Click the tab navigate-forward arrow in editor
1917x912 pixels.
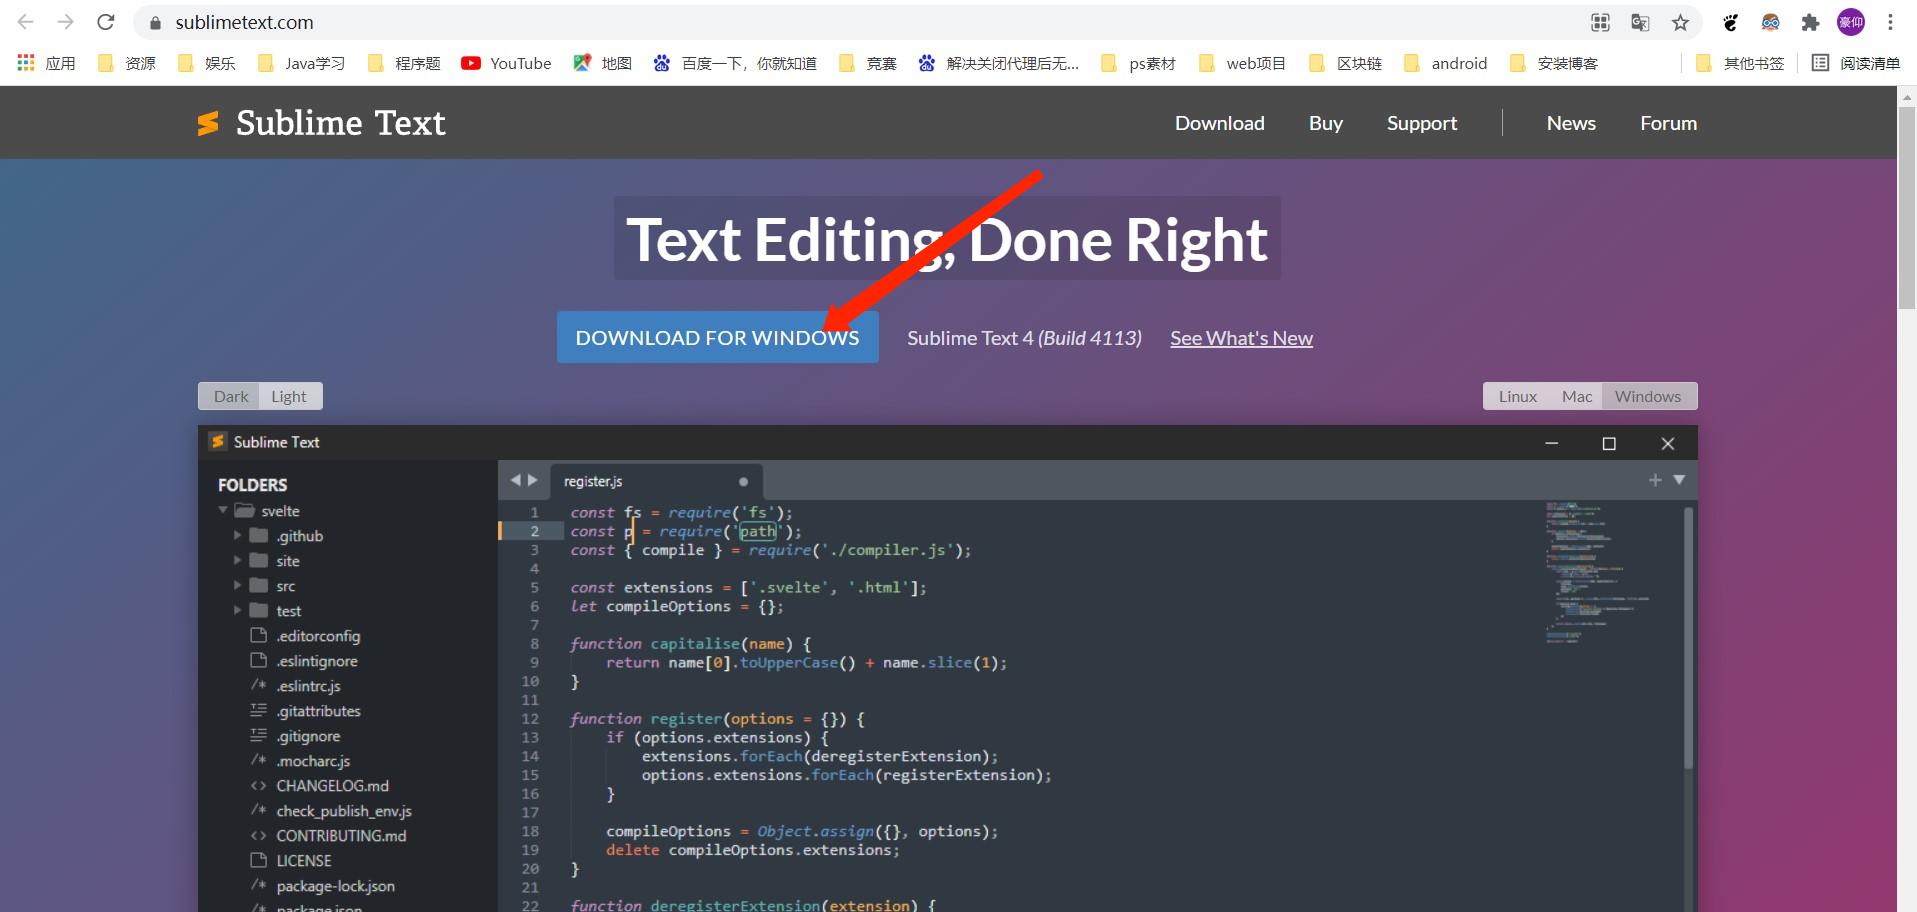533,480
